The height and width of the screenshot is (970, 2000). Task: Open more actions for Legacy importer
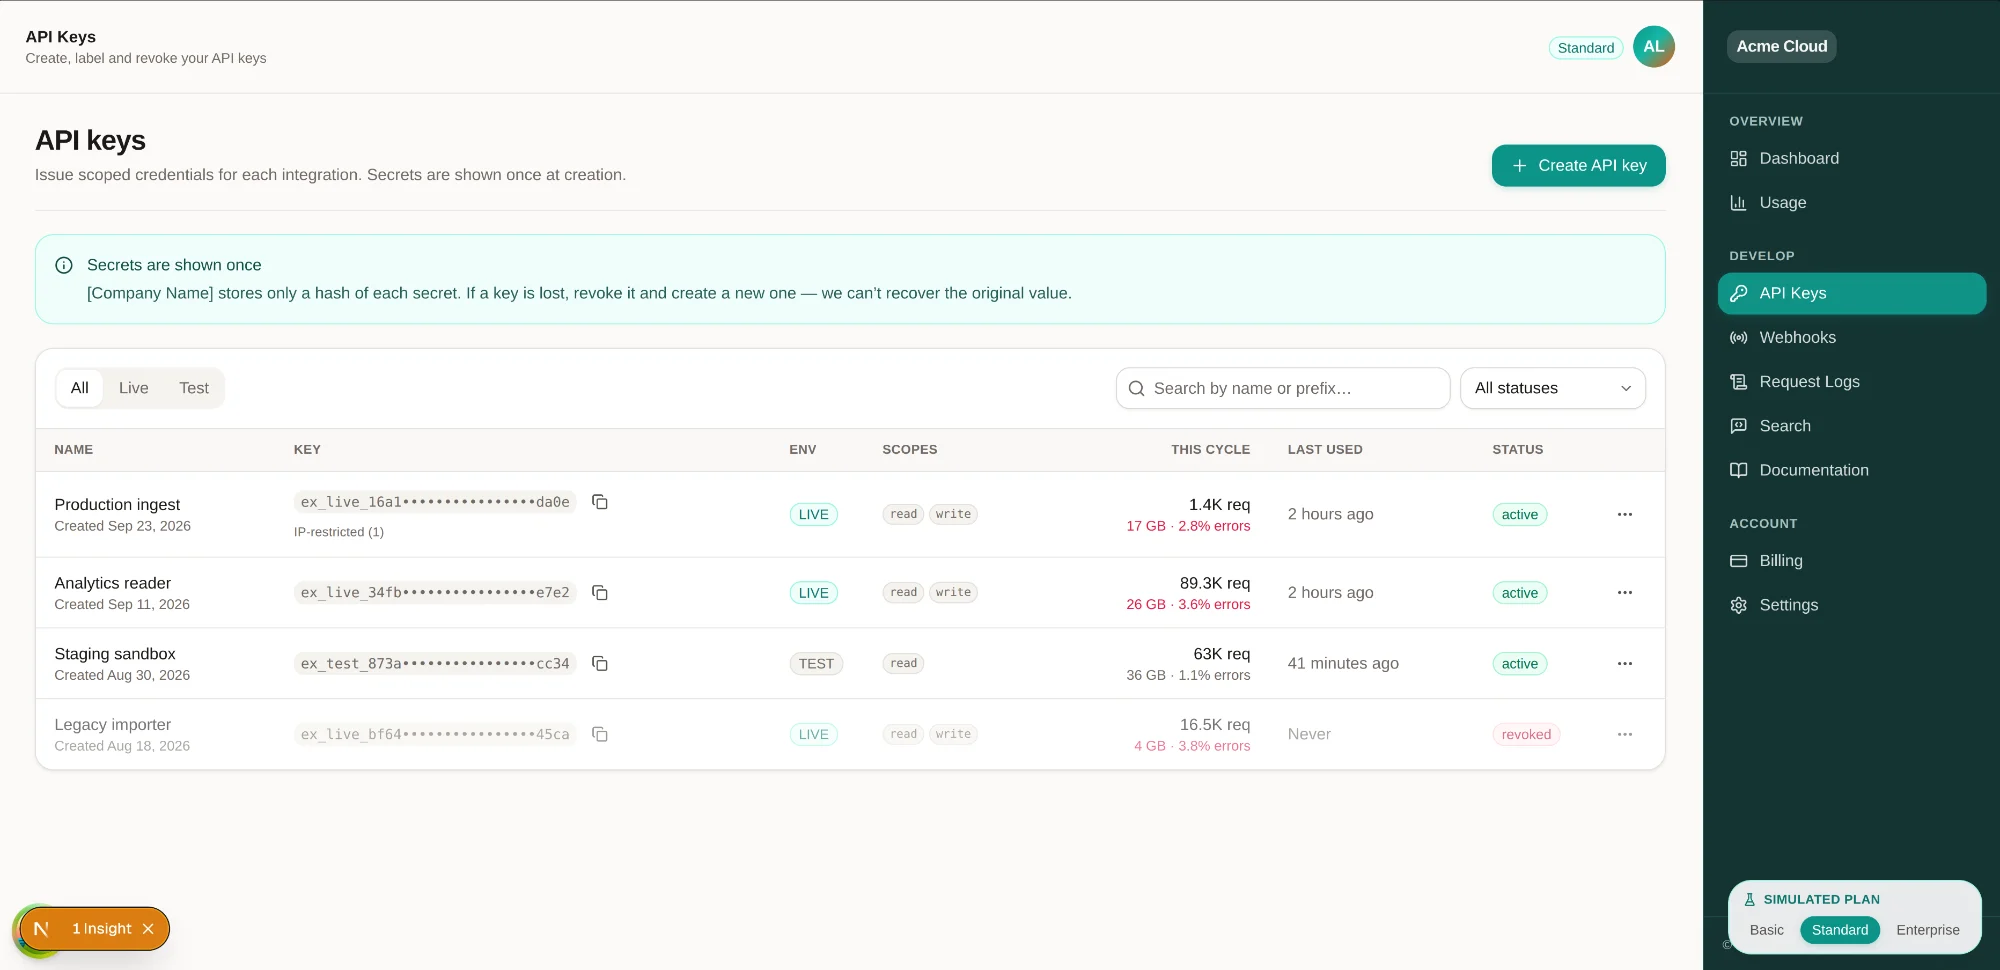click(1625, 735)
